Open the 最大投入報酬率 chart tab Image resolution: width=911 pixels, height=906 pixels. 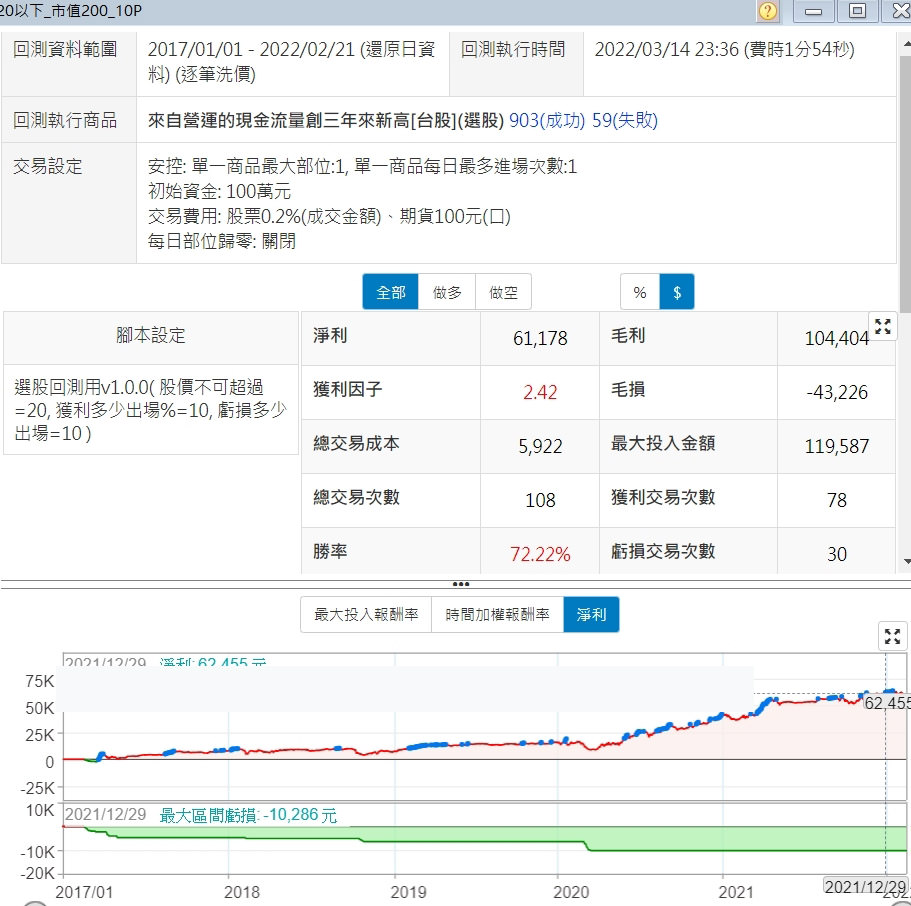click(x=366, y=615)
